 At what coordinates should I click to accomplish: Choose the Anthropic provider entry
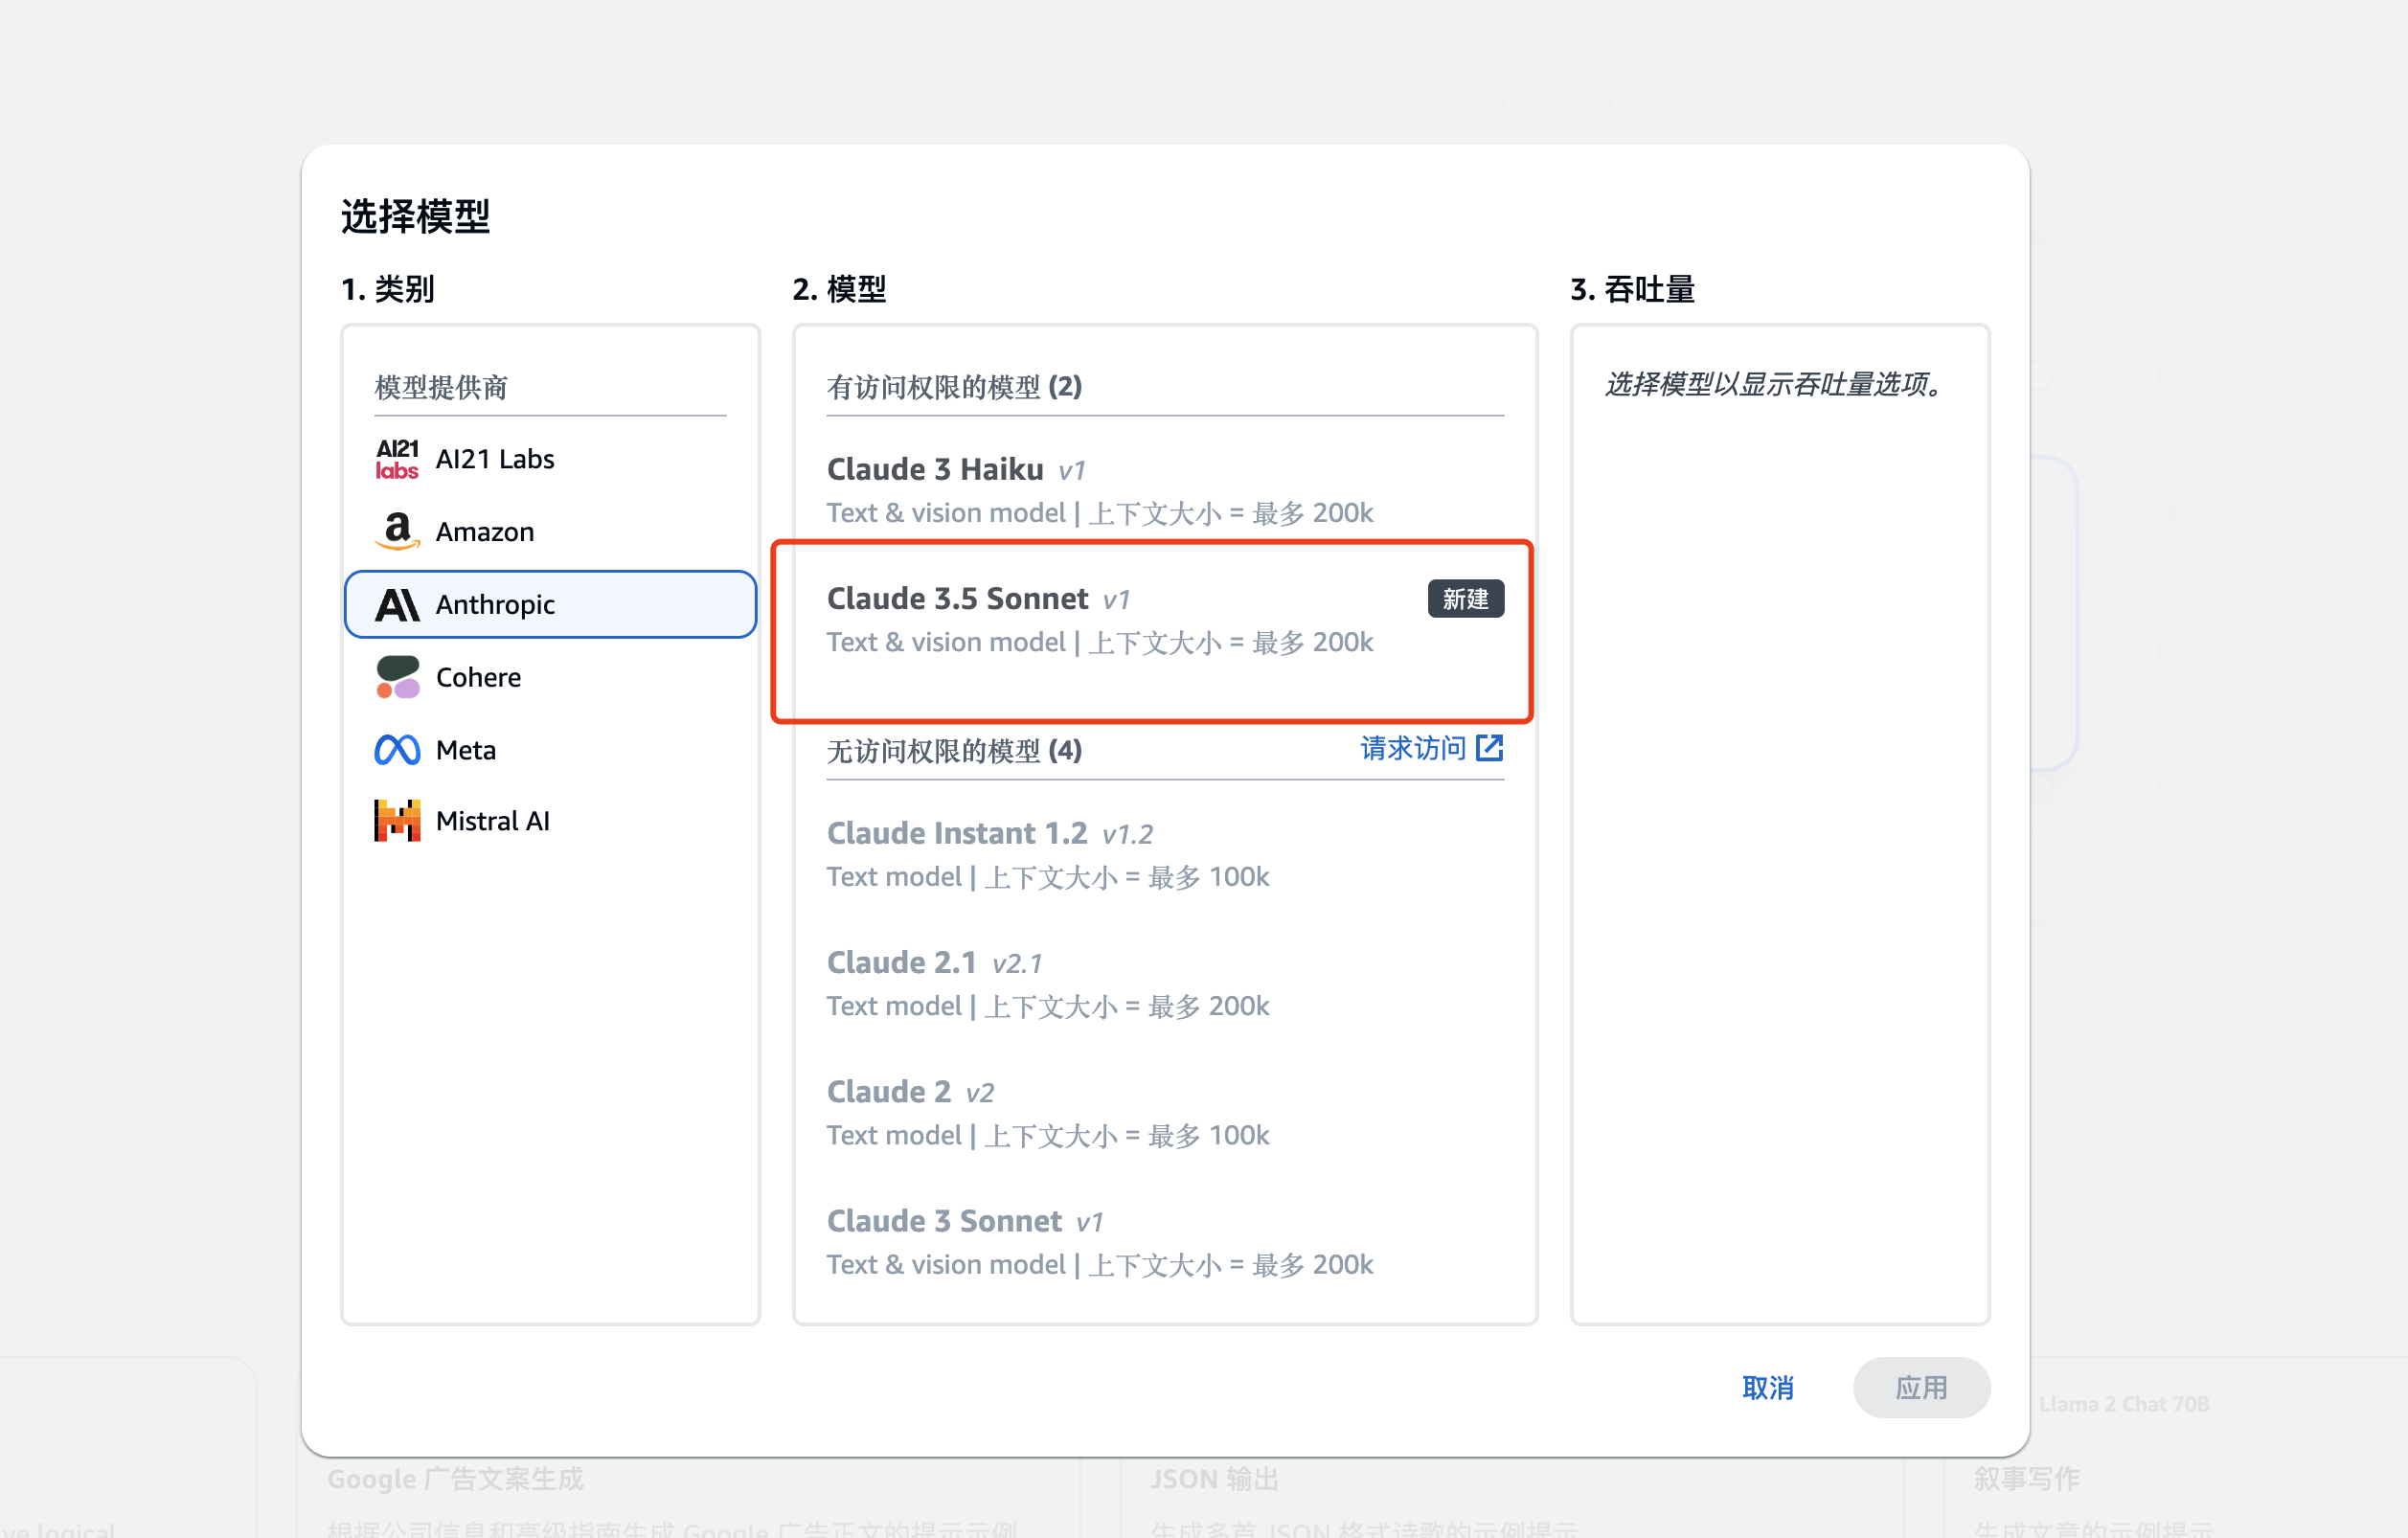coord(550,604)
